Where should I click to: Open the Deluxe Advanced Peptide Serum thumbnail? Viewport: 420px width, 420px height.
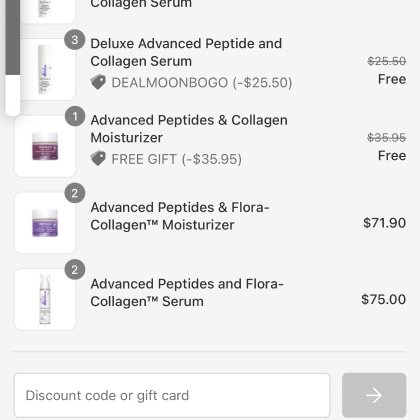47,69
